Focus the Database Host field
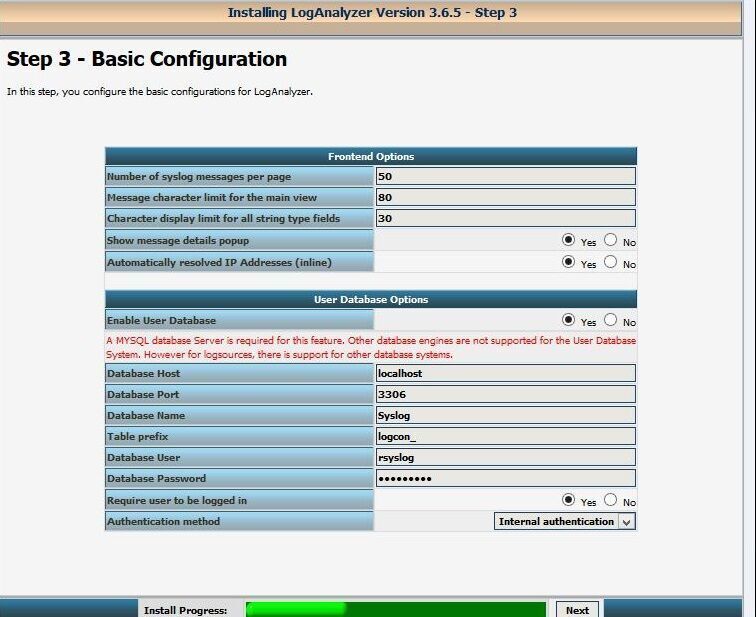756x617 pixels. coord(505,374)
